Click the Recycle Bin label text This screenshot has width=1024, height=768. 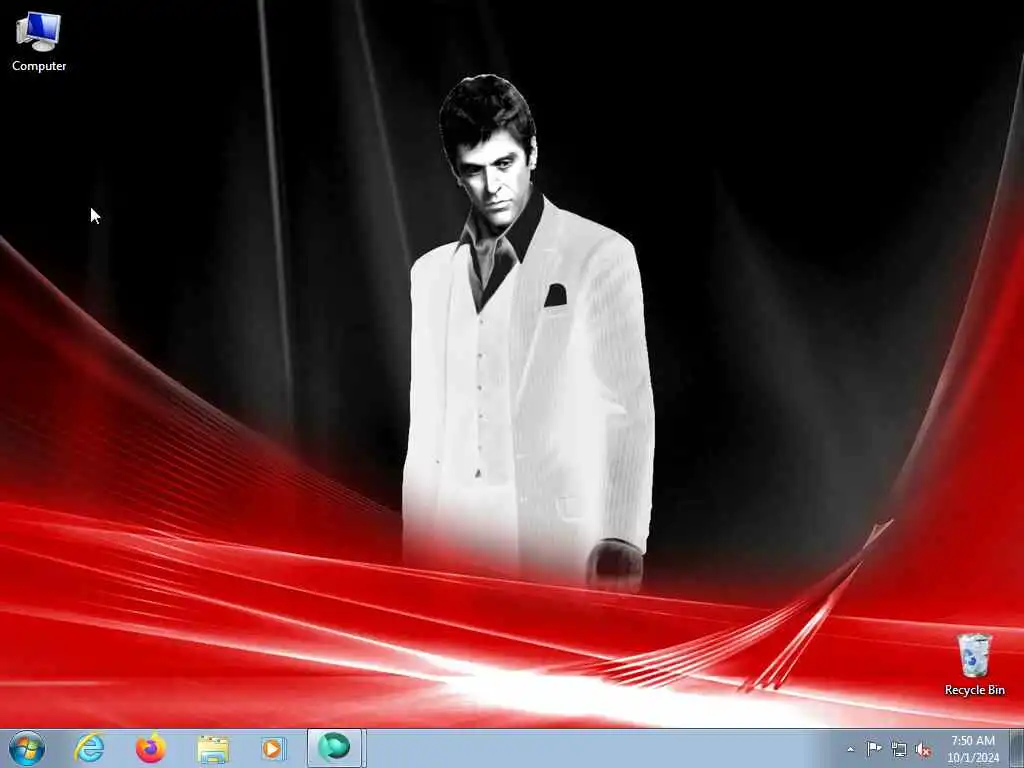tap(974, 690)
